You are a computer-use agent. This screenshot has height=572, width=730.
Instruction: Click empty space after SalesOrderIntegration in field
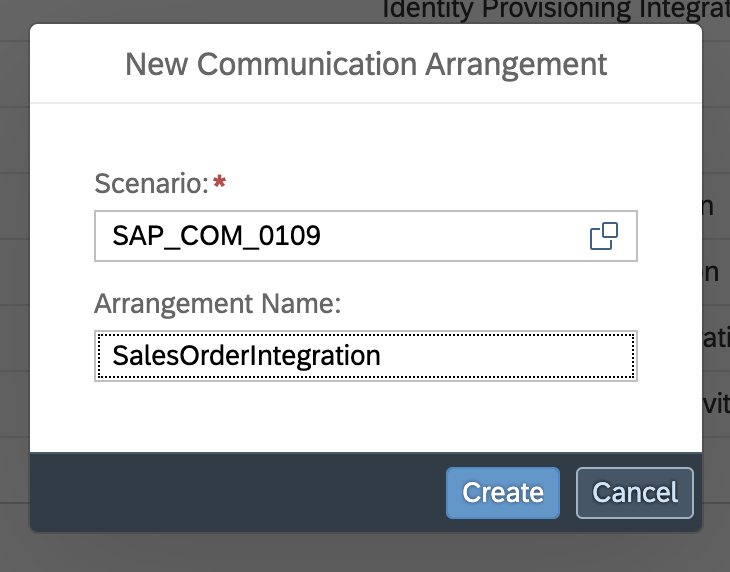pos(505,356)
